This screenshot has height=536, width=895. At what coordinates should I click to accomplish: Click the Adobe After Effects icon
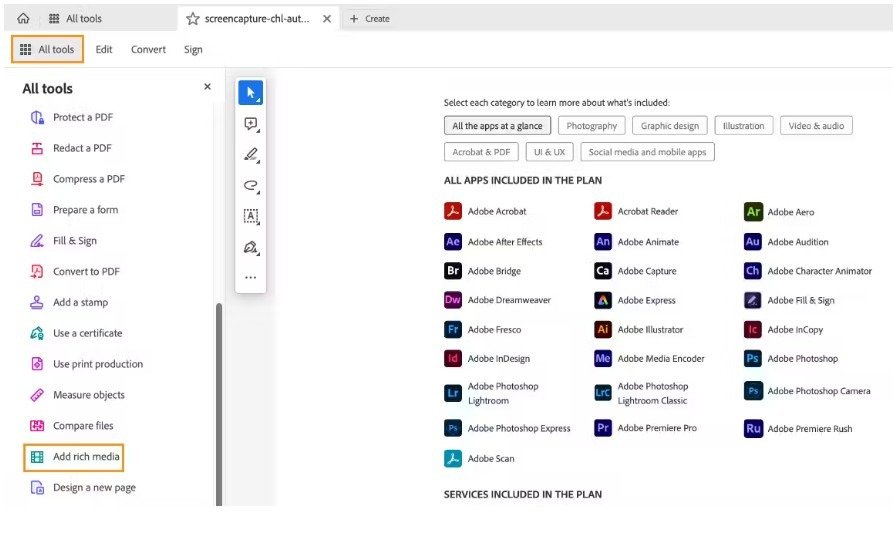point(453,241)
